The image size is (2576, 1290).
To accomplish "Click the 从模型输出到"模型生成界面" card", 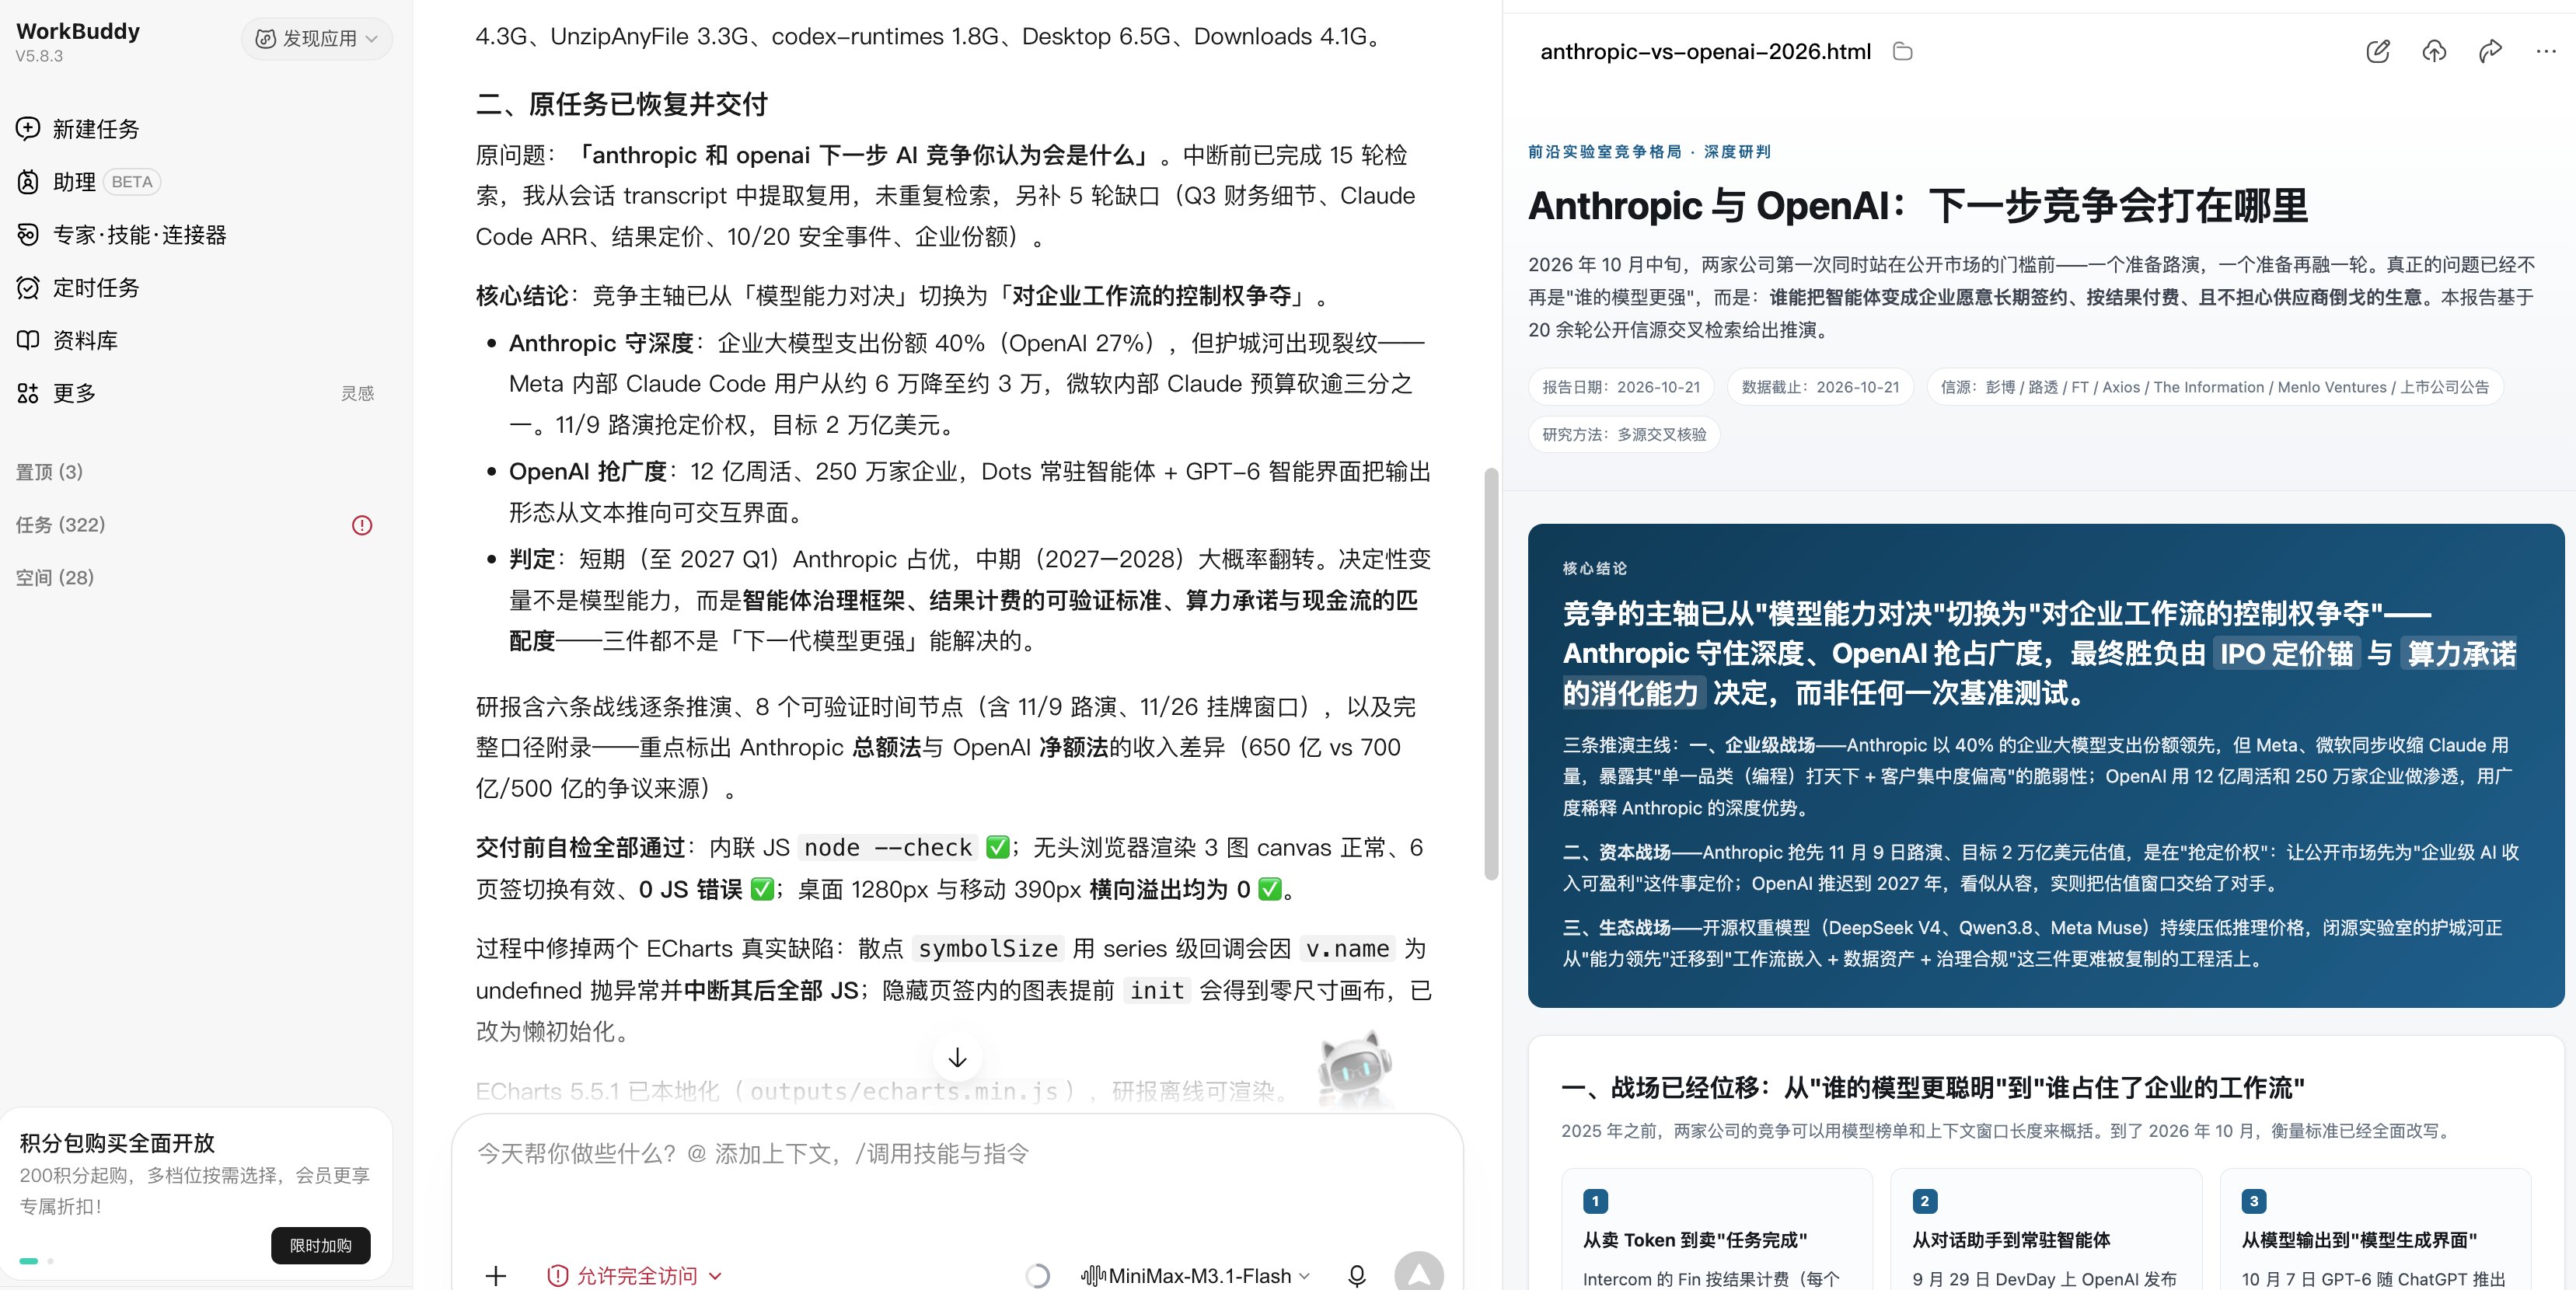I will click(x=2375, y=1230).
